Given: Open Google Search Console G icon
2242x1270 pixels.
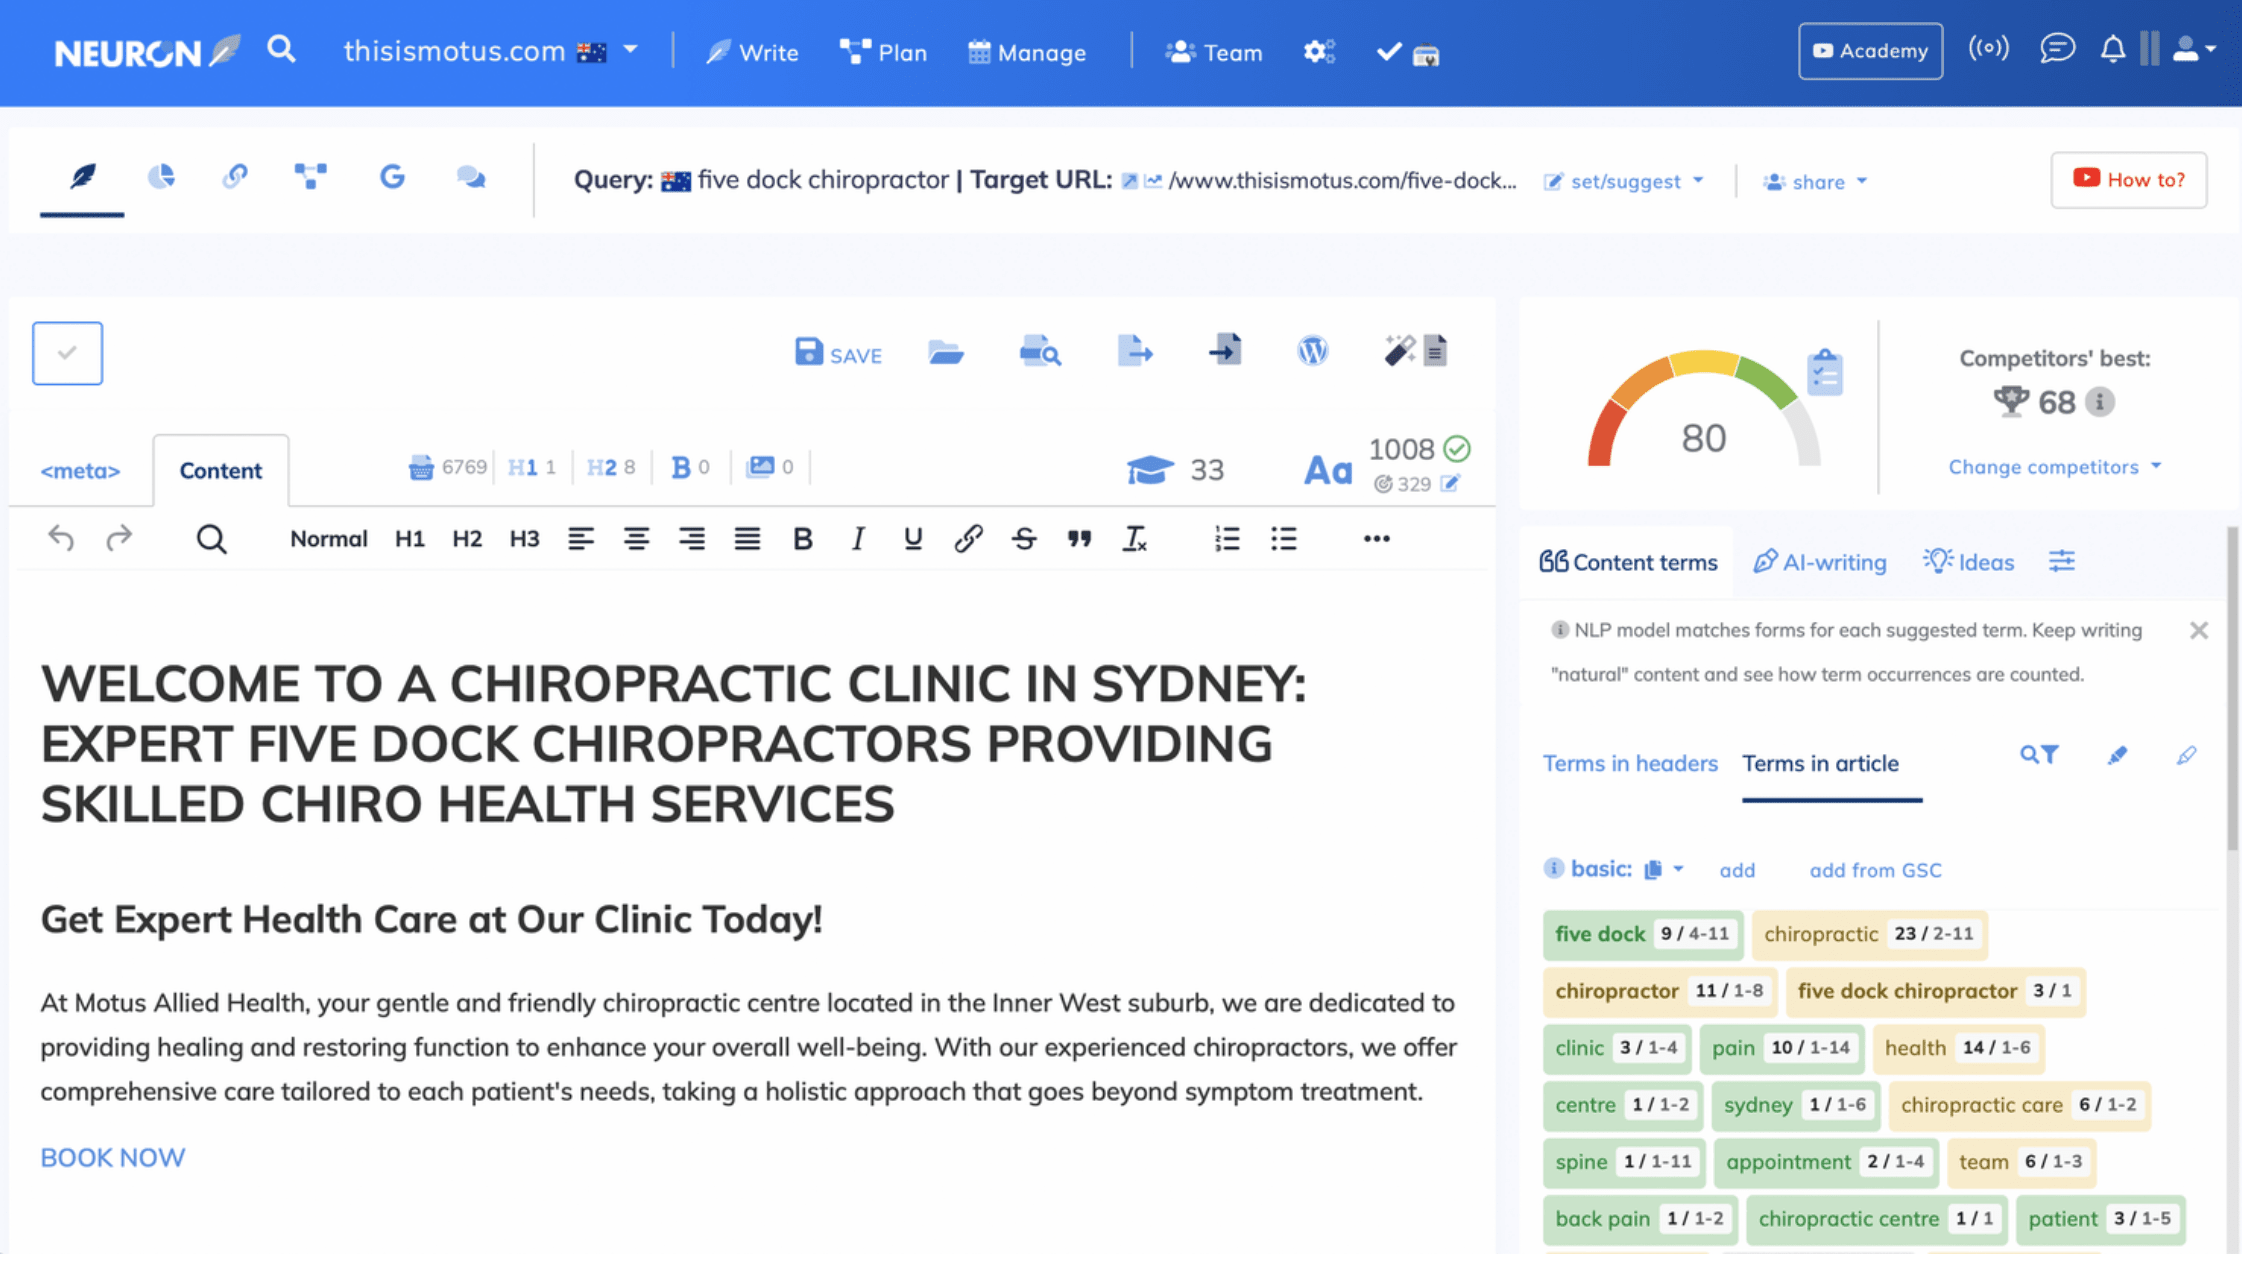Looking at the screenshot, I should 392,178.
